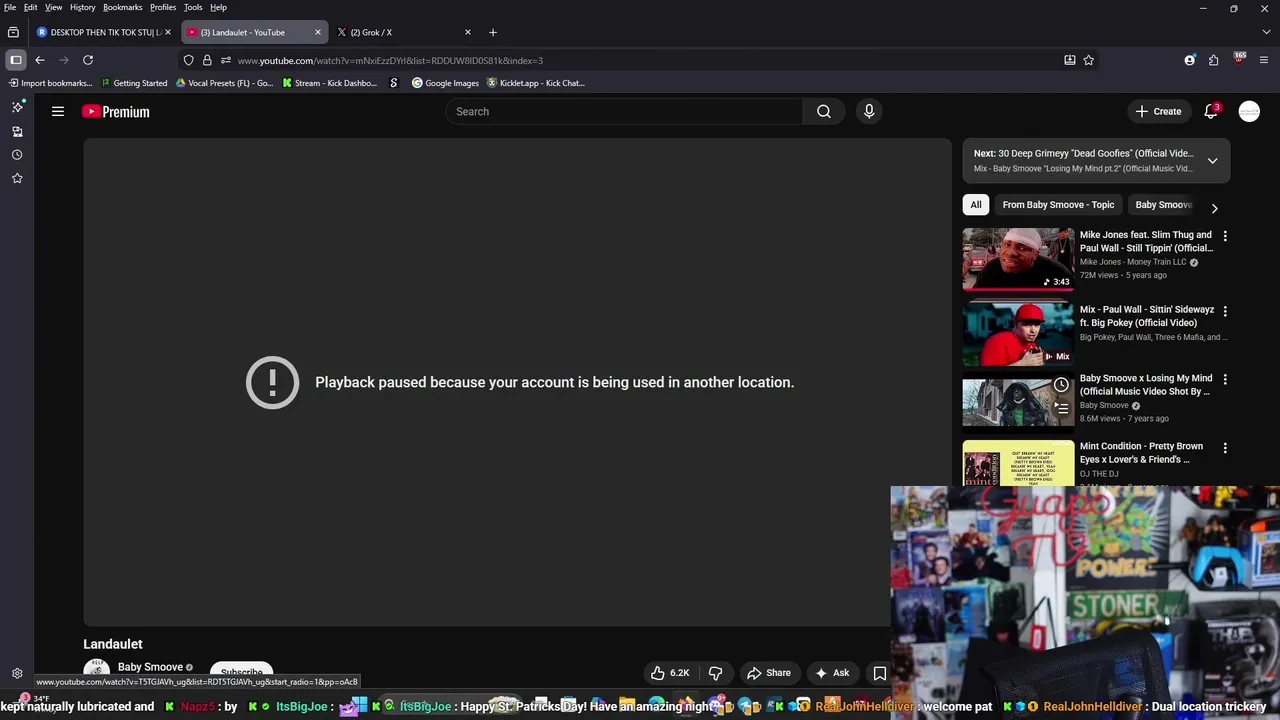Open the browser application hamburger menu

pos(1264,60)
